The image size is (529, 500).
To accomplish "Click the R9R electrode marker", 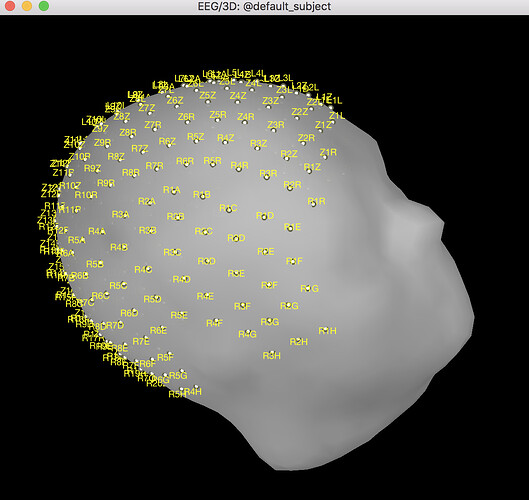I will pos(106,183).
